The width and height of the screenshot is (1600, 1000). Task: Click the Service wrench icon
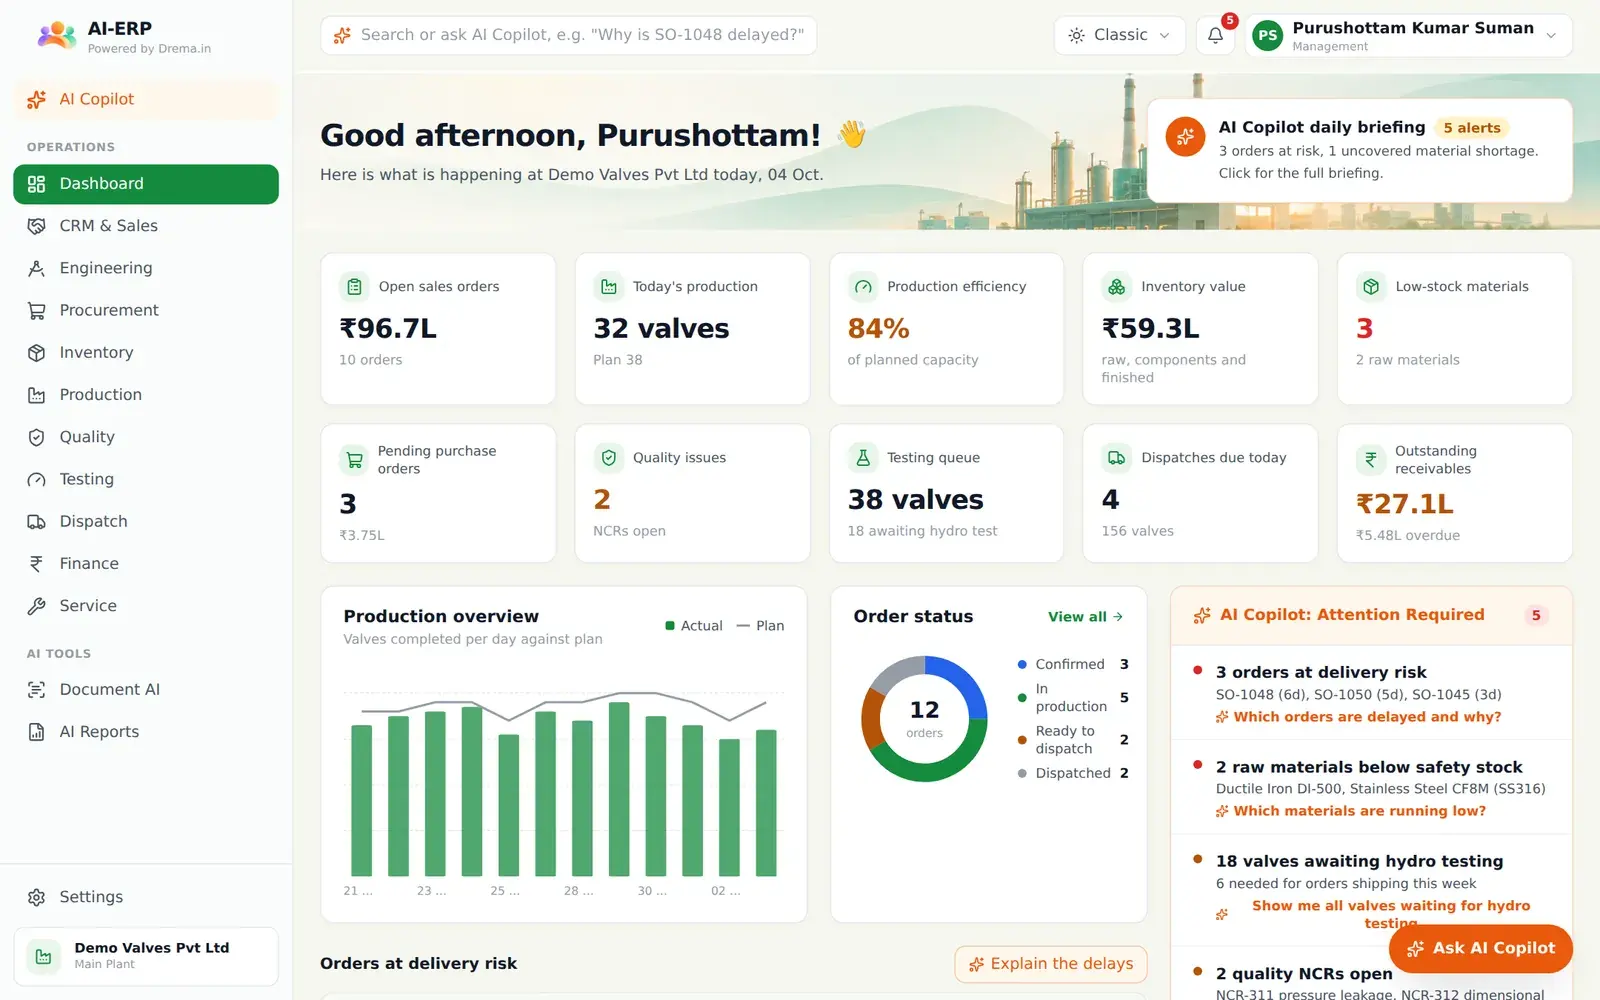(37, 606)
